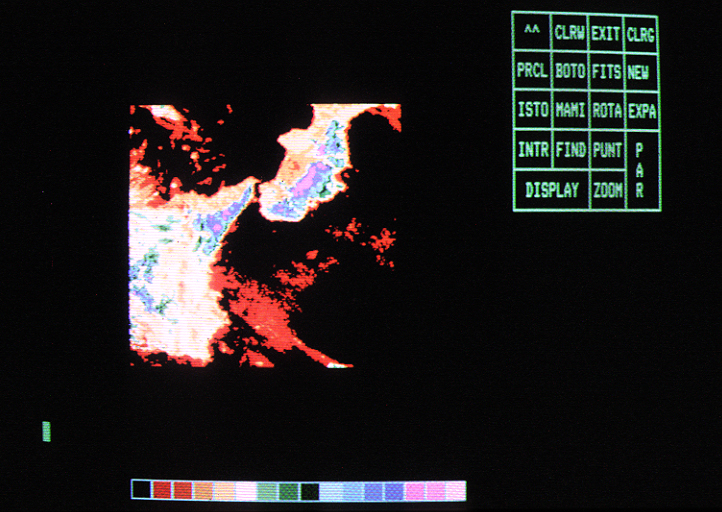Click the ^^ cell in the menu grid
722x512 pixels.
[x=531, y=32]
